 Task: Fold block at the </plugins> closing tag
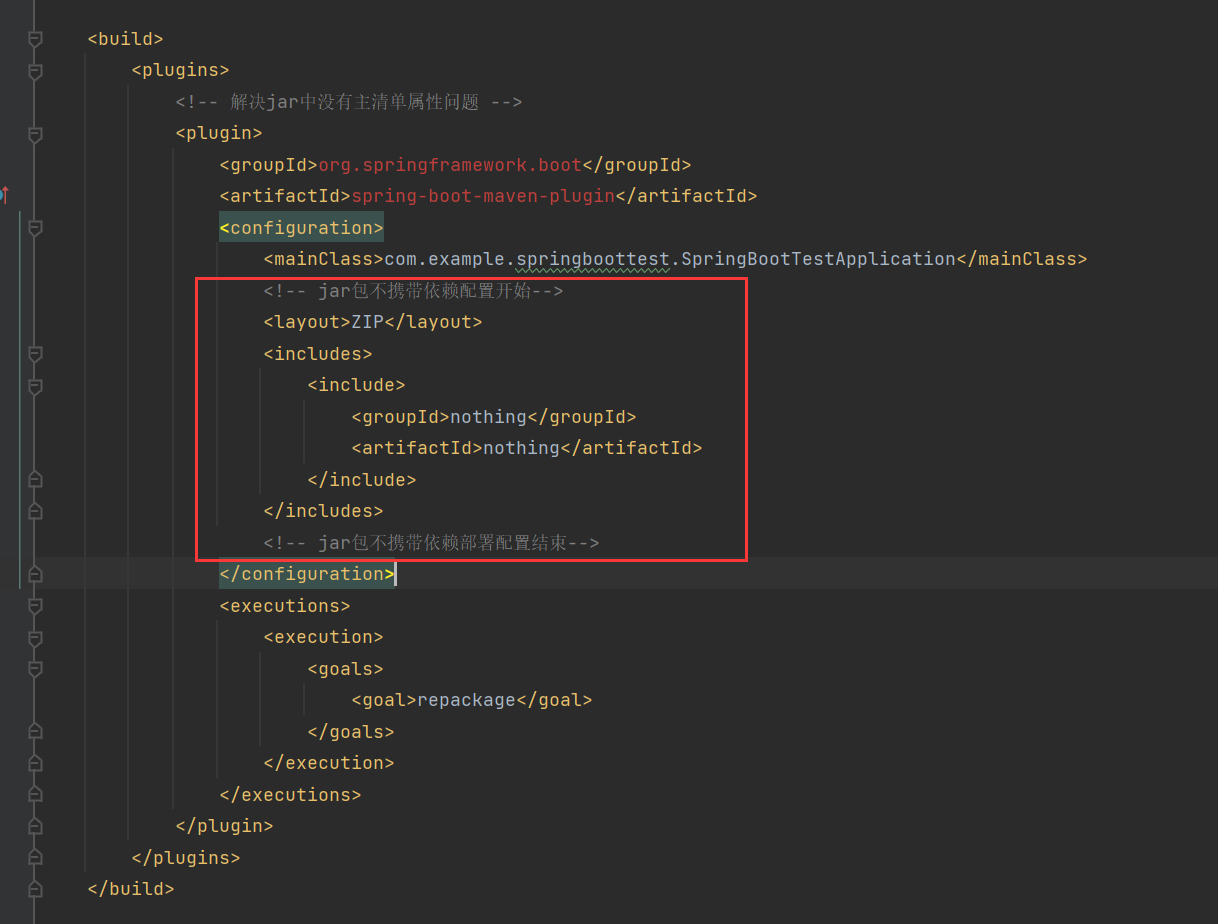pos(35,858)
